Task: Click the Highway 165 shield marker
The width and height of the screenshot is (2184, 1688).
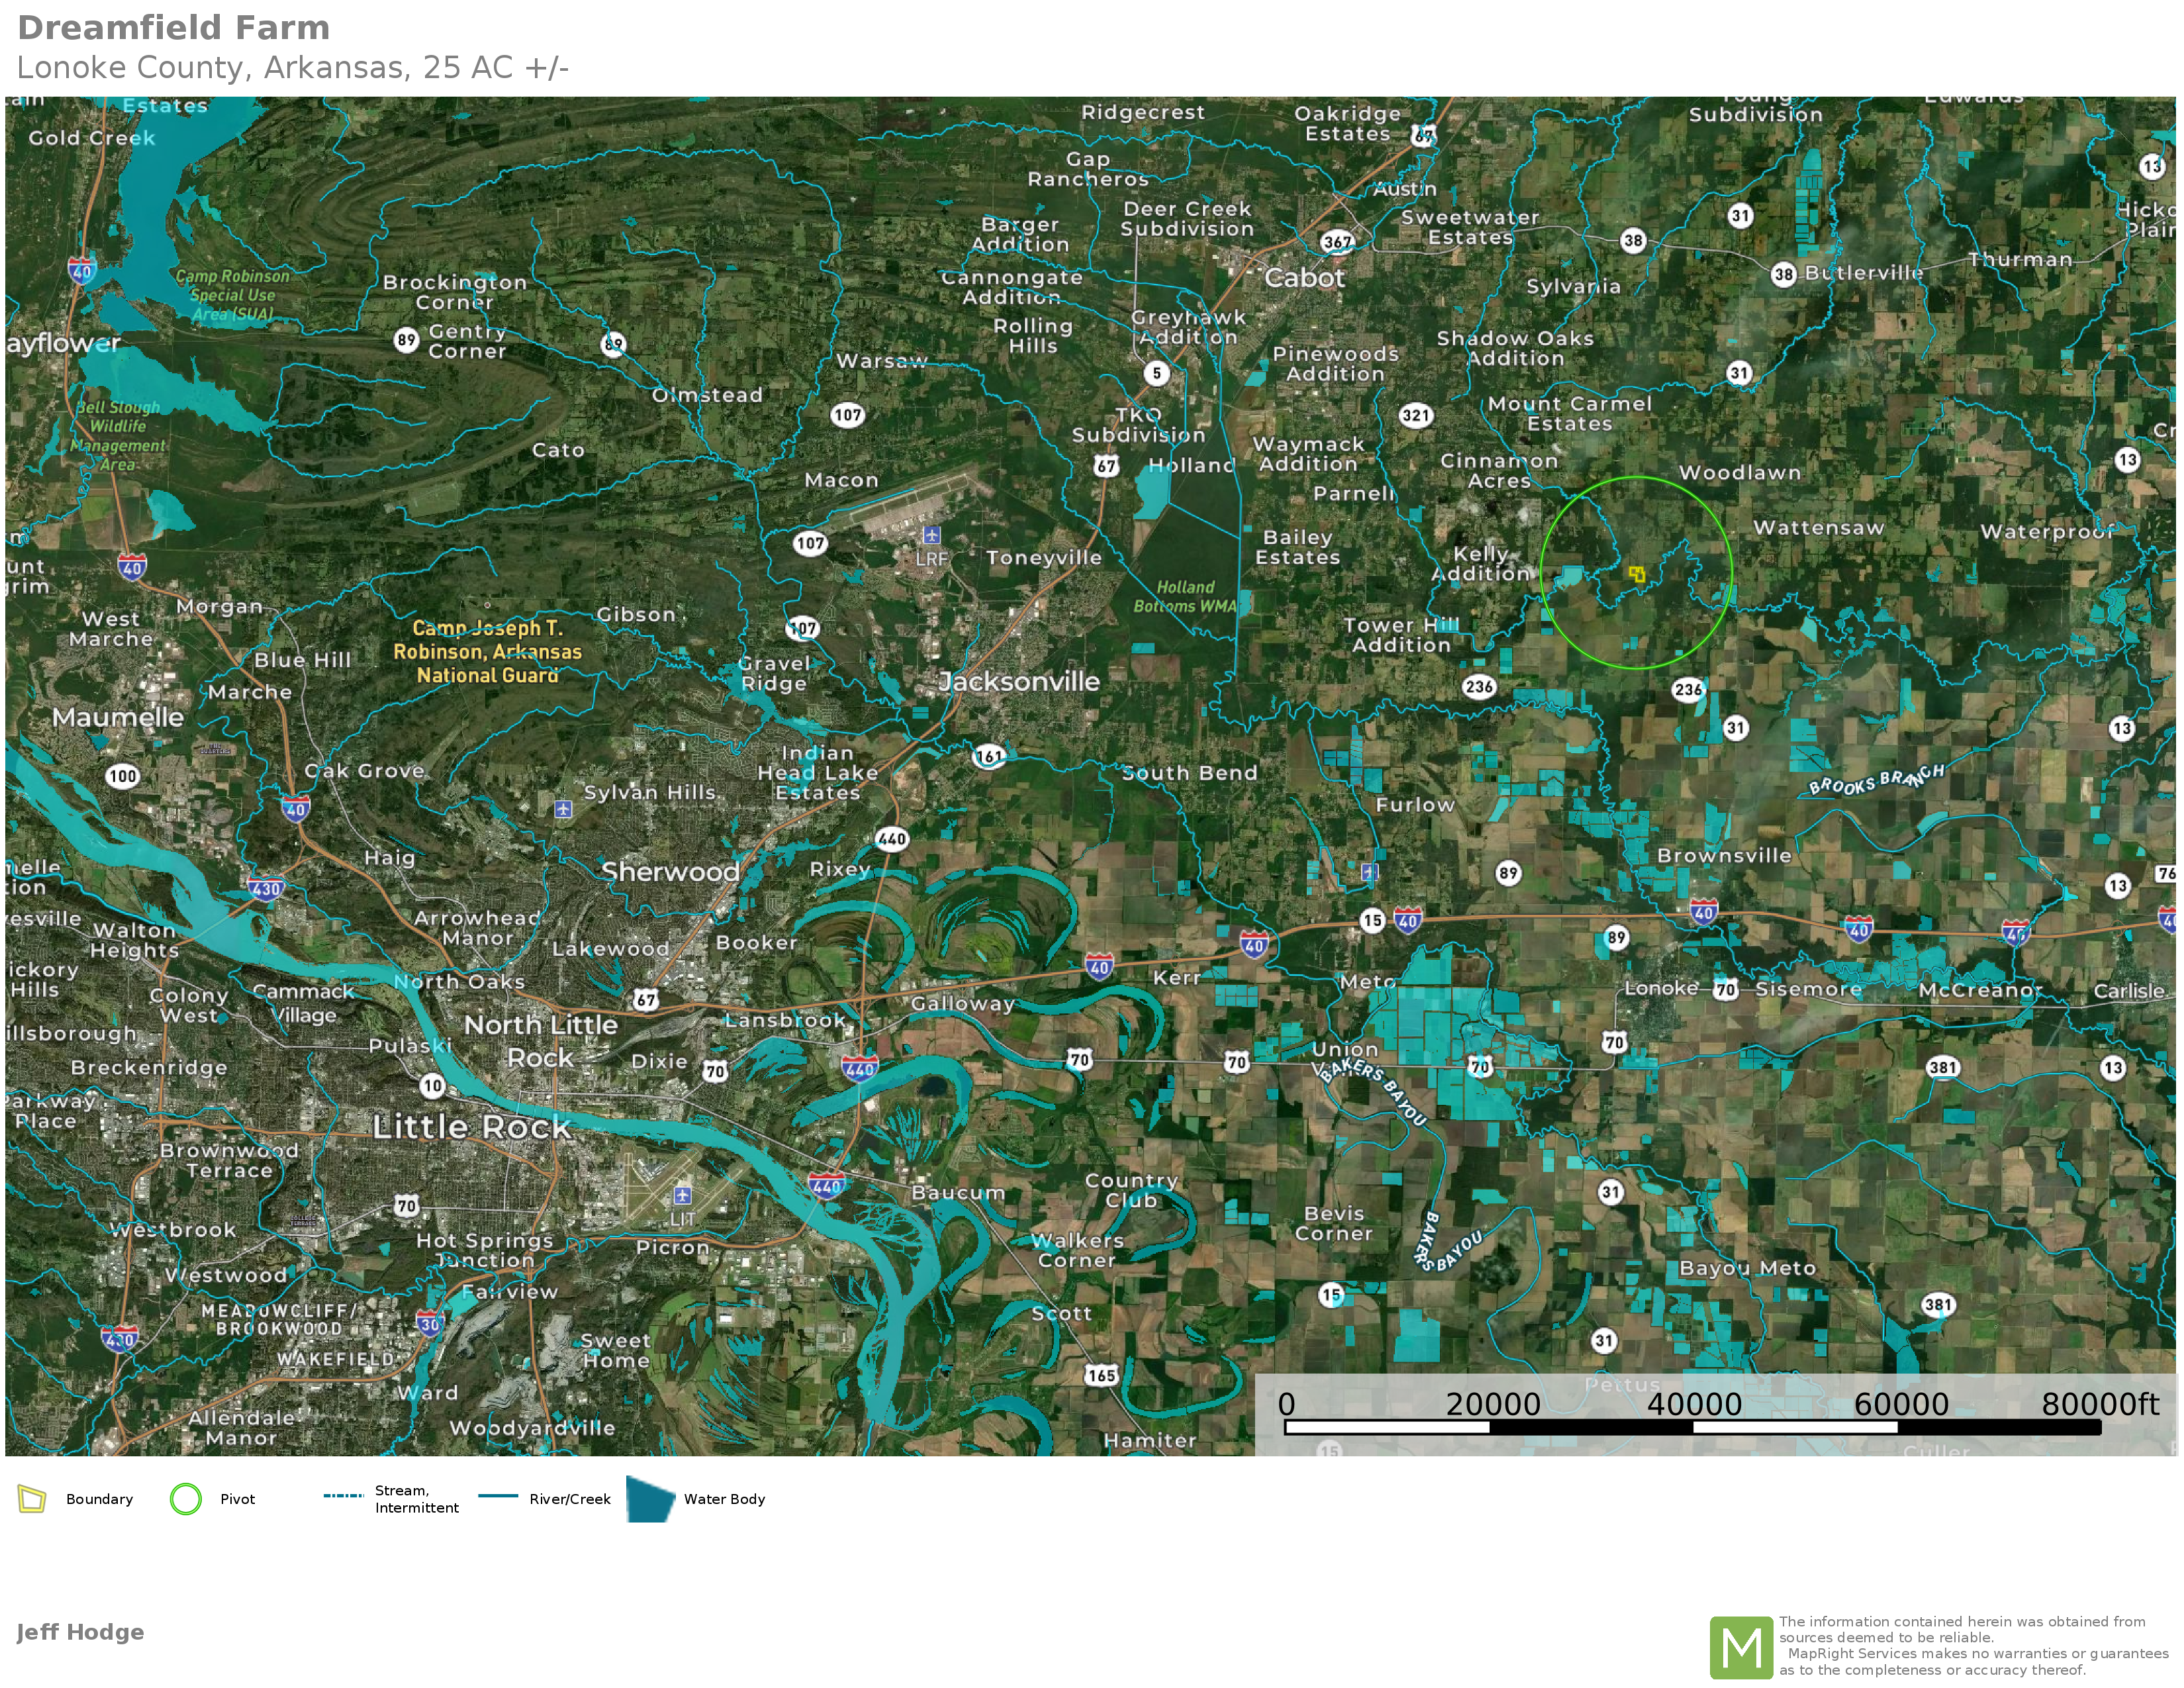Action: [1101, 1375]
